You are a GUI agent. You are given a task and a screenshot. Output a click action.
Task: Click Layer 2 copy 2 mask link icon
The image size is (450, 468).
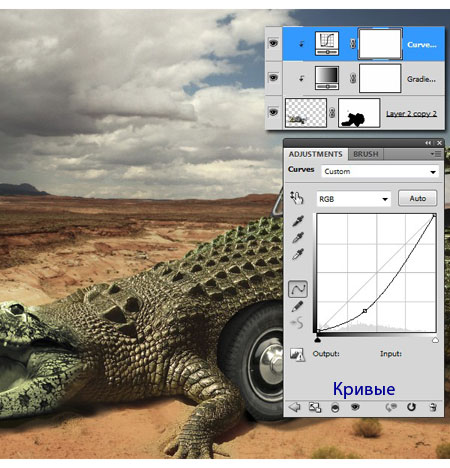pos(332,113)
